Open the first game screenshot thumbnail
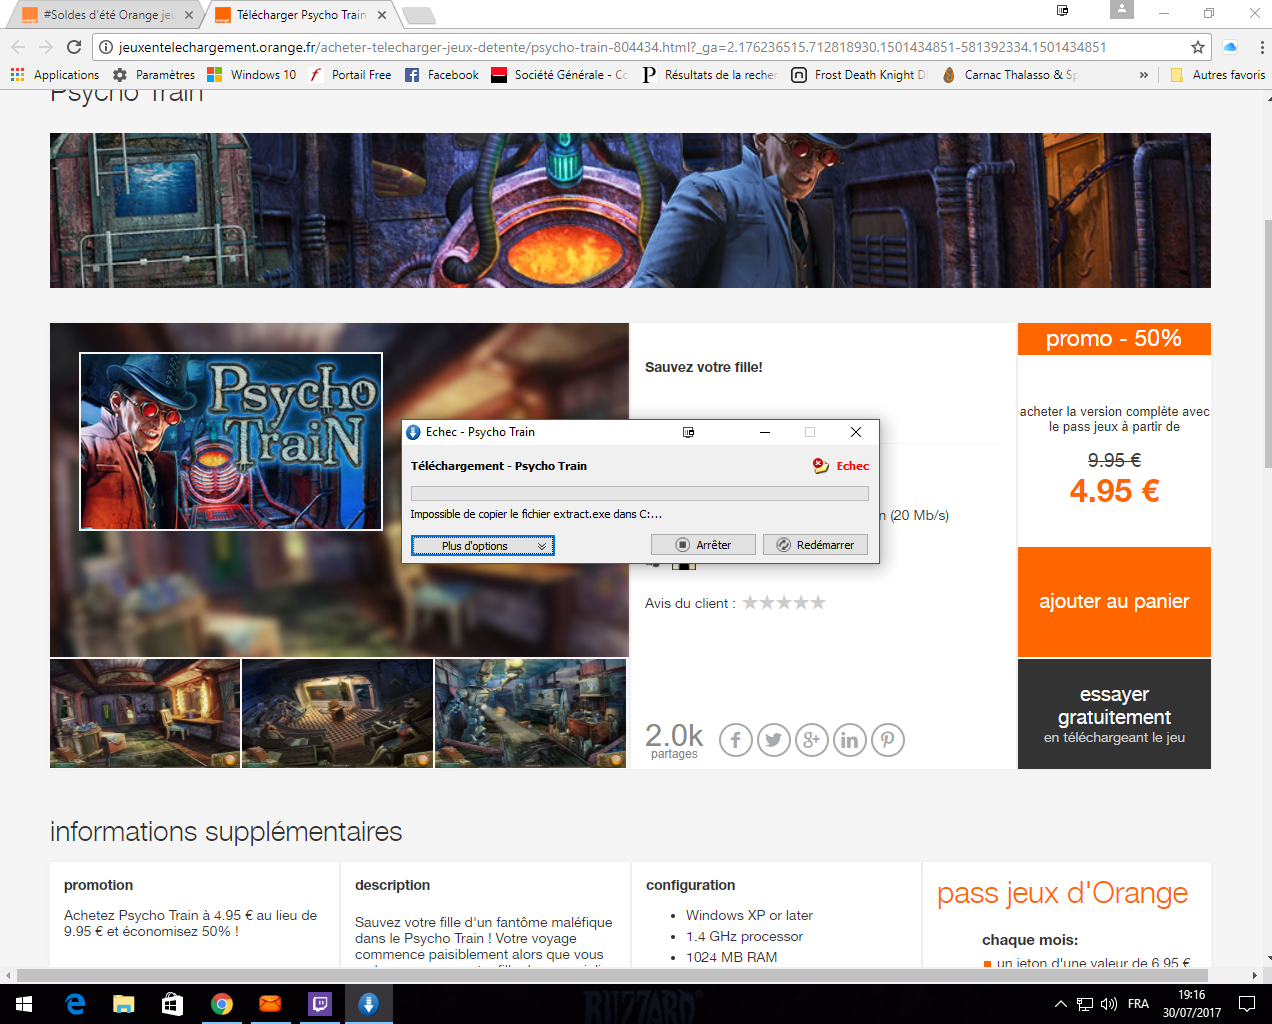 click(x=145, y=713)
